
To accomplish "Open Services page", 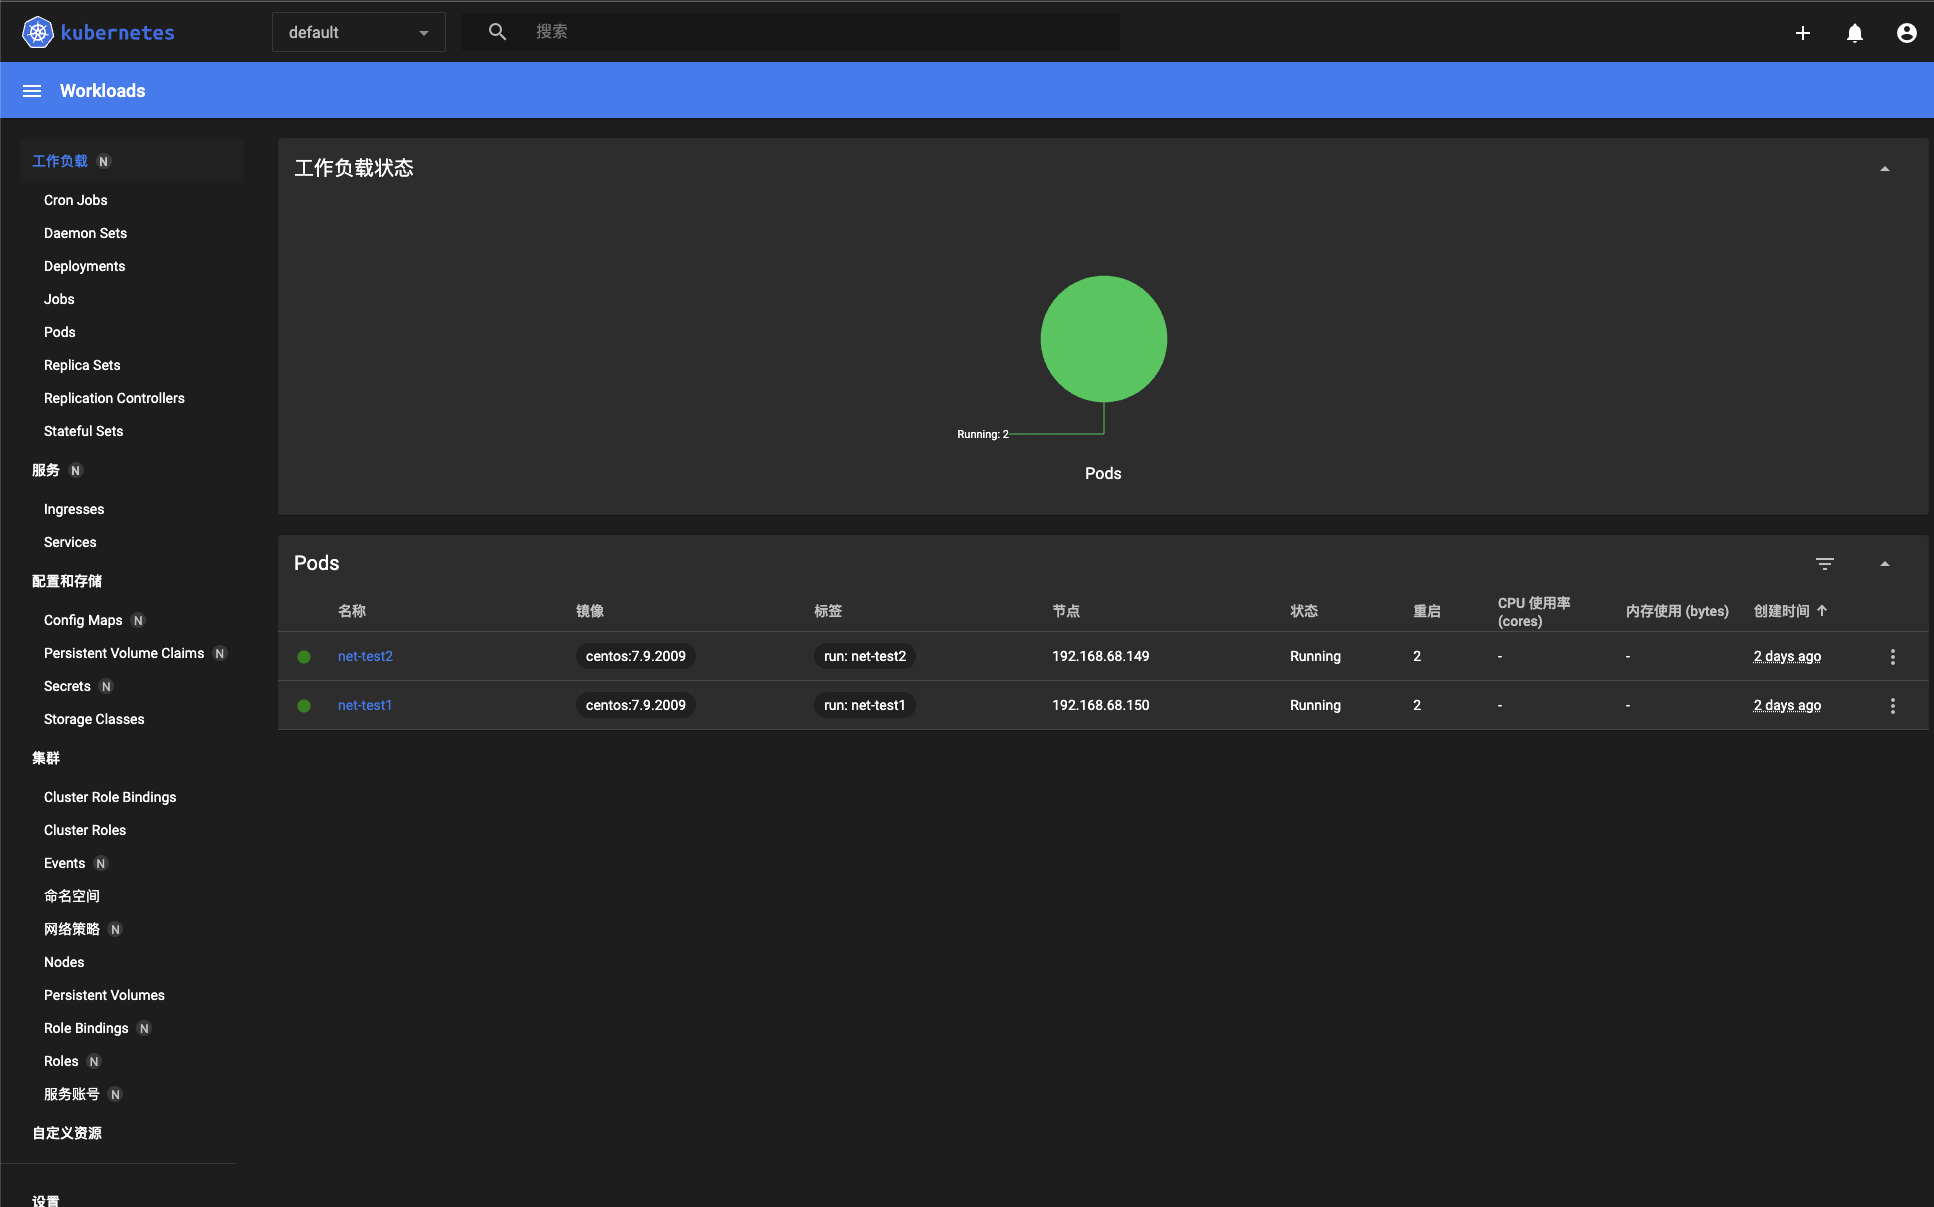I will click(x=70, y=542).
